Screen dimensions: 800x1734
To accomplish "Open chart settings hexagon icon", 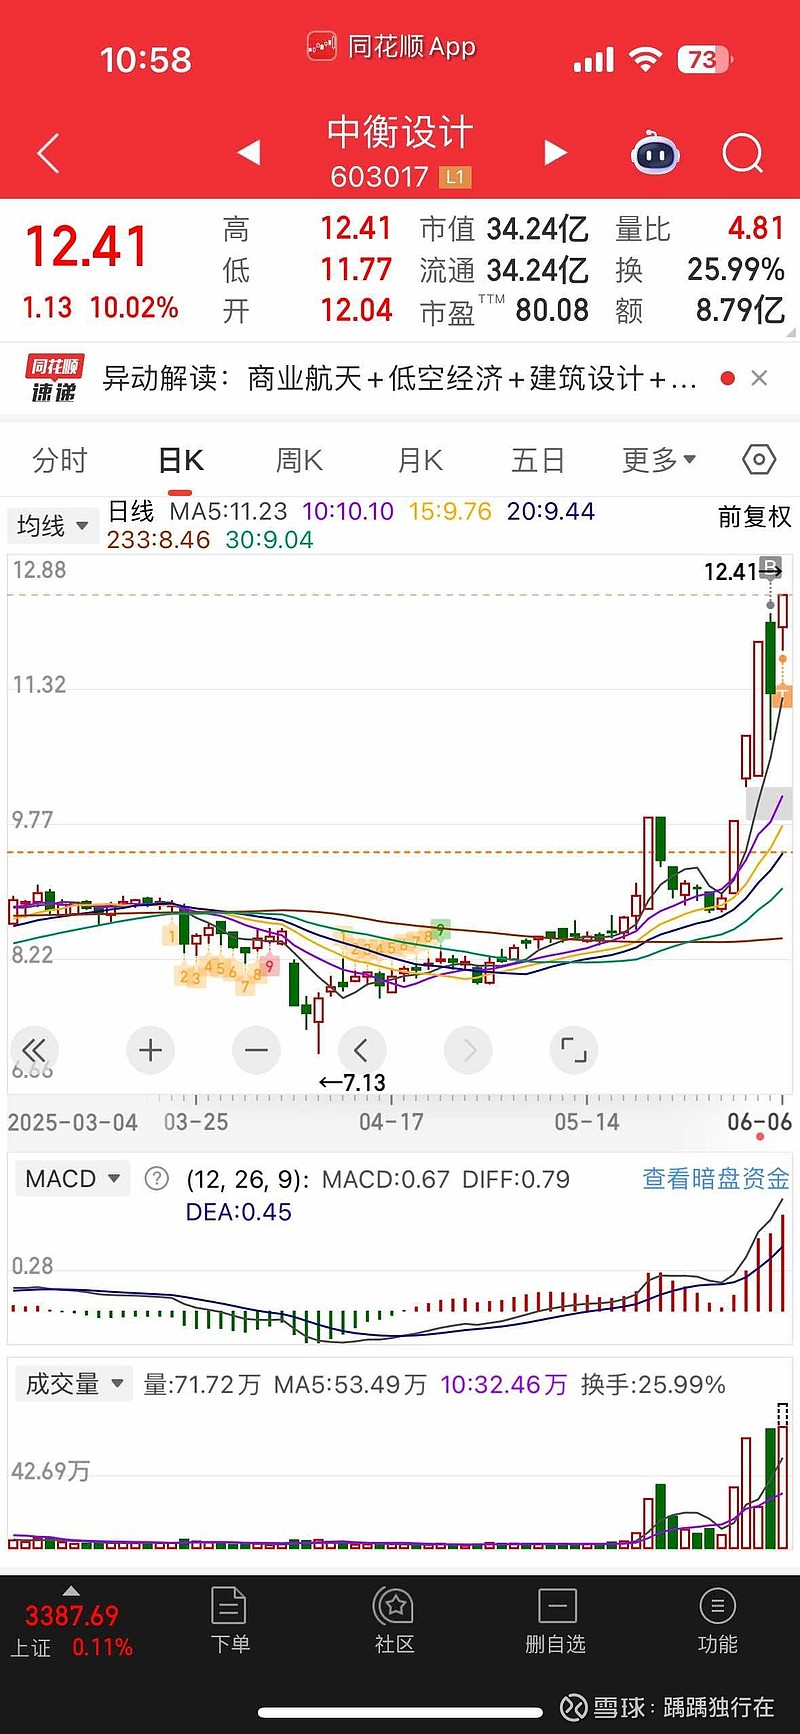I will tap(759, 459).
